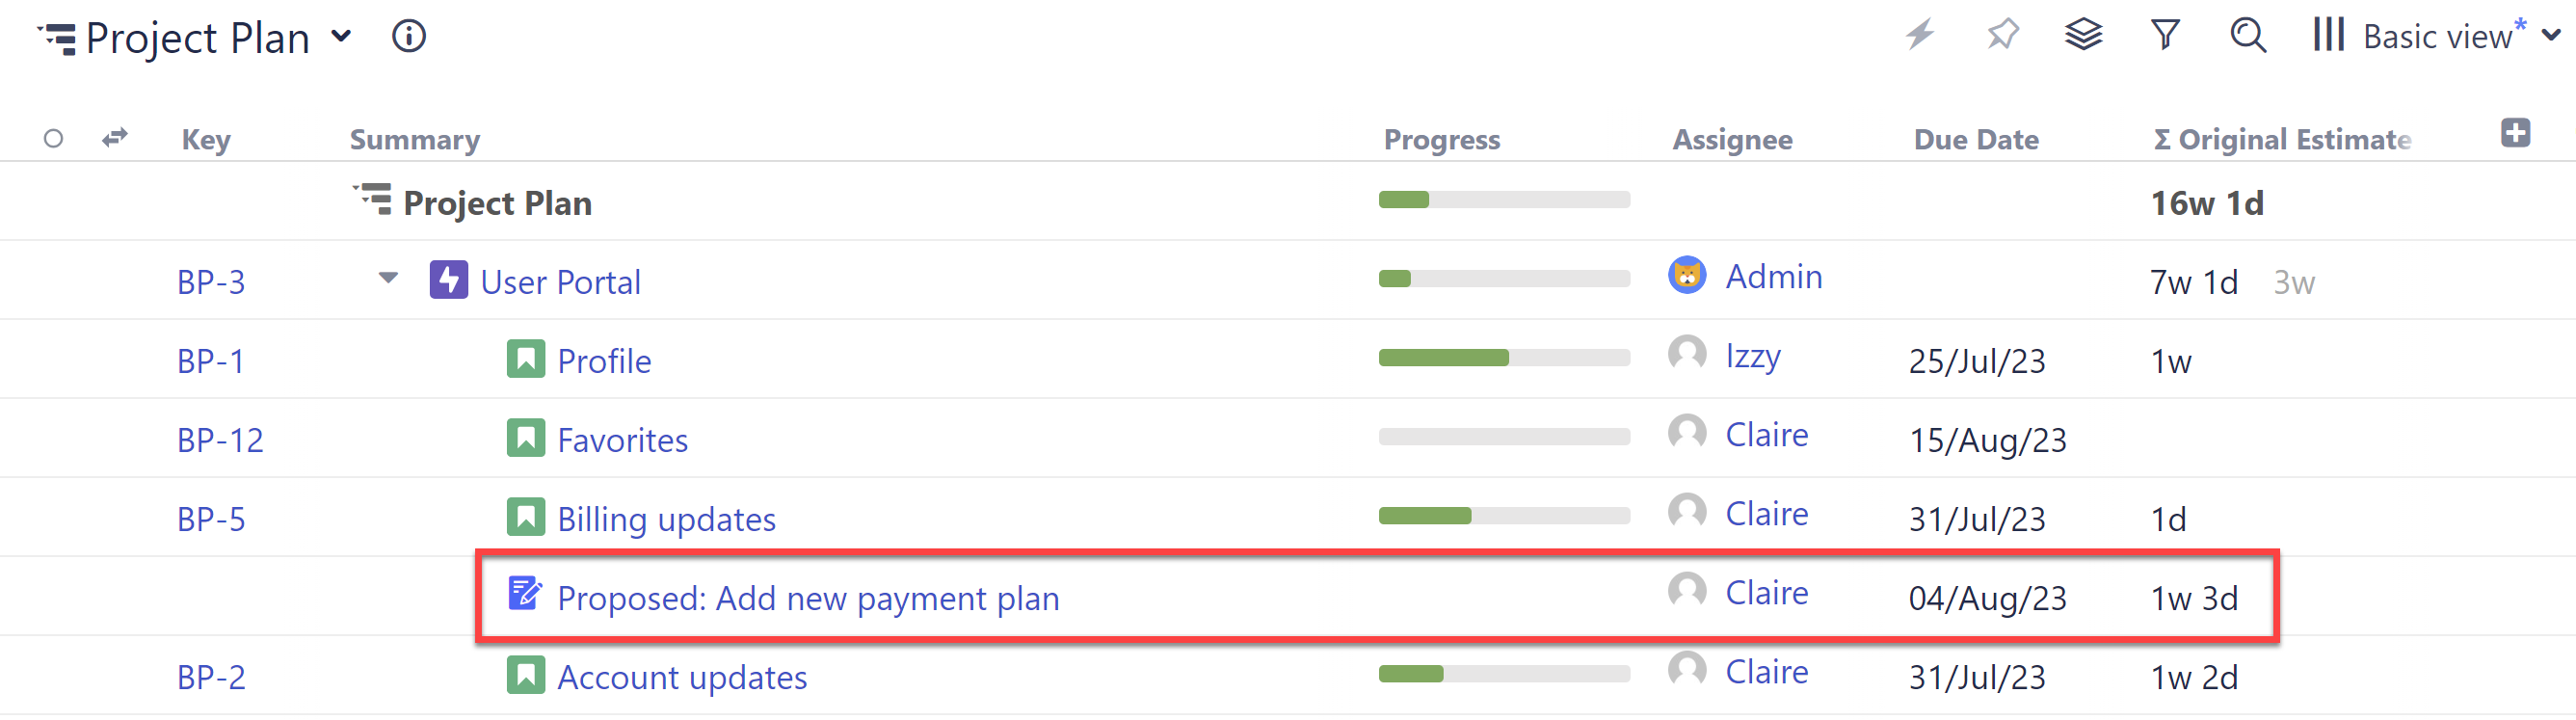2576x720 pixels.
Task: Click Admin's avatar on the User Portal row
Action: 1687,275
